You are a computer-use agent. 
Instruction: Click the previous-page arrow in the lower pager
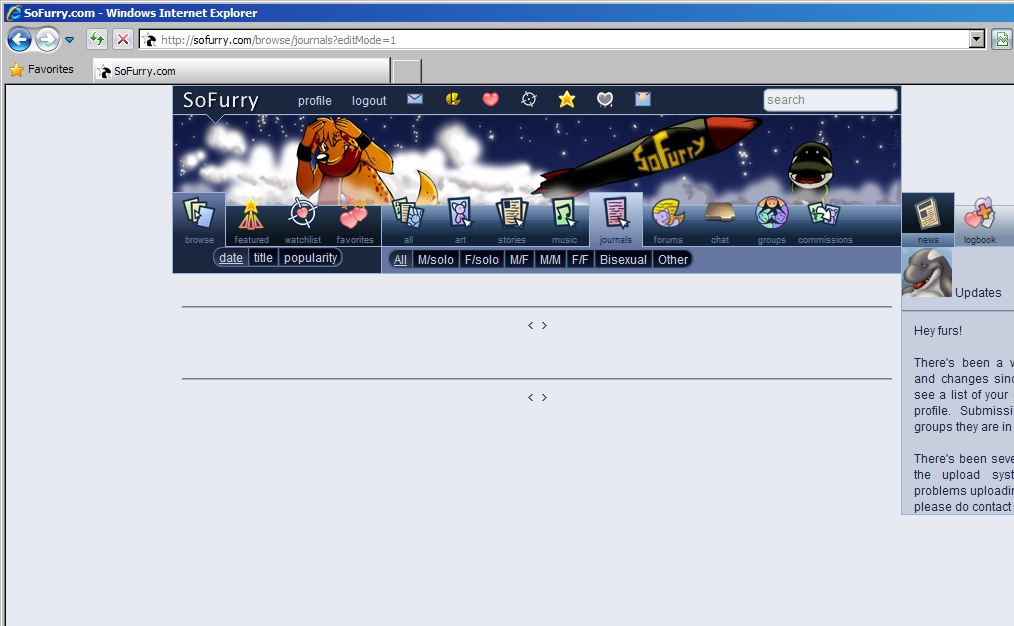[530, 397]
